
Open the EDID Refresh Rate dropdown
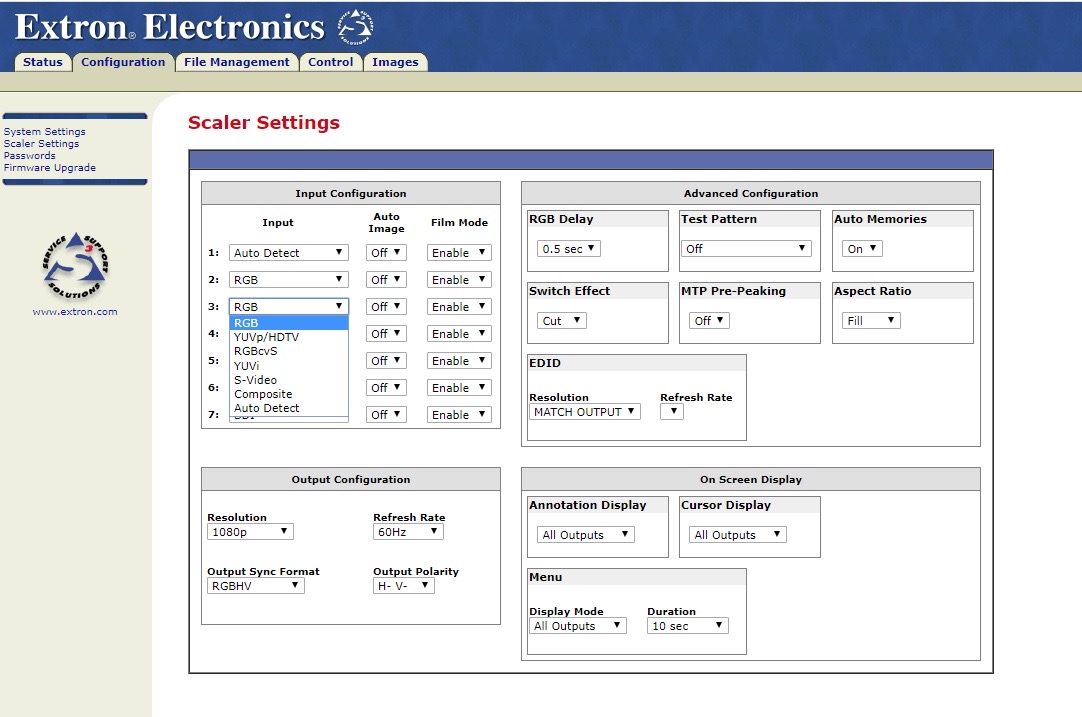(x=672, y=412)
